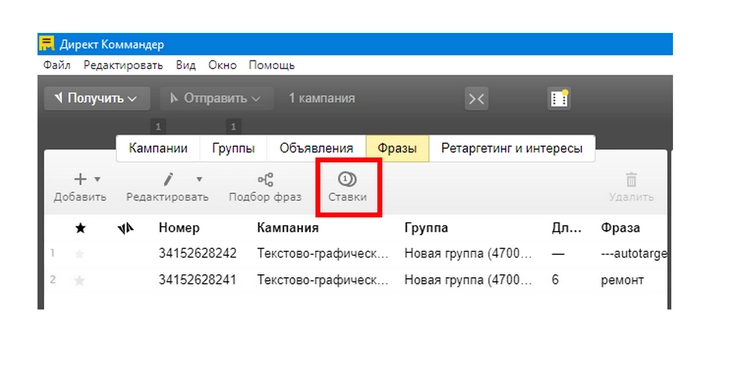Click Дл value 6 in ремонт row
Viewport: 730px width, 366px height.
point(555,280)
